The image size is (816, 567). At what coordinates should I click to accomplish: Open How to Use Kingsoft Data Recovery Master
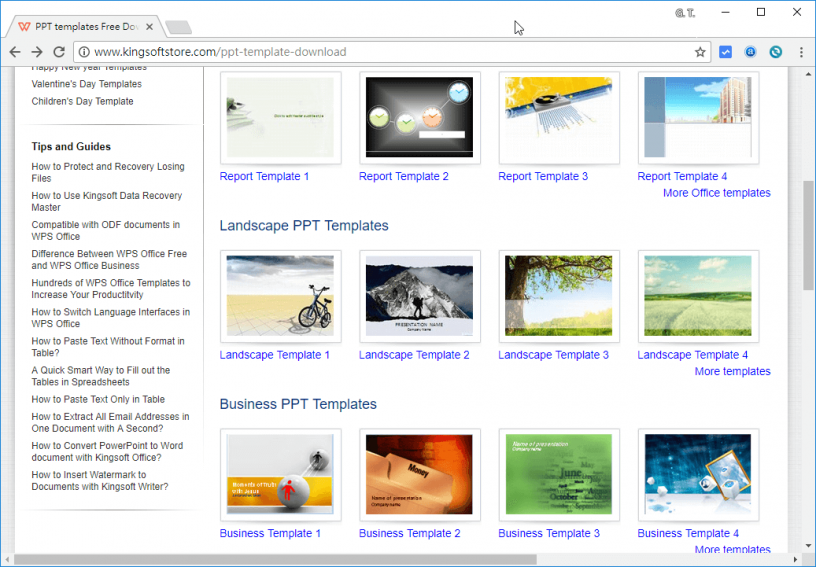[x=107, y=201]
